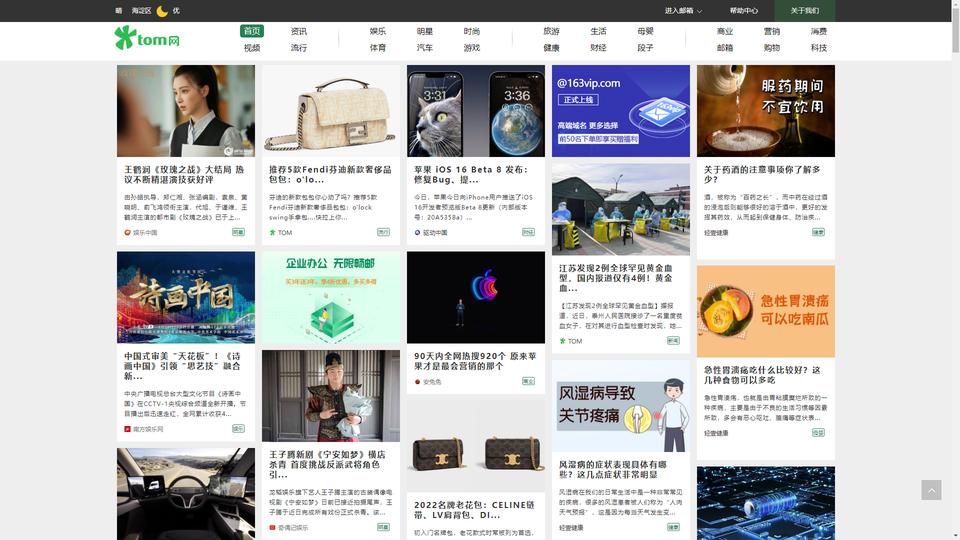
Task: Click the tom网 logo
Action: pos(147,38)
